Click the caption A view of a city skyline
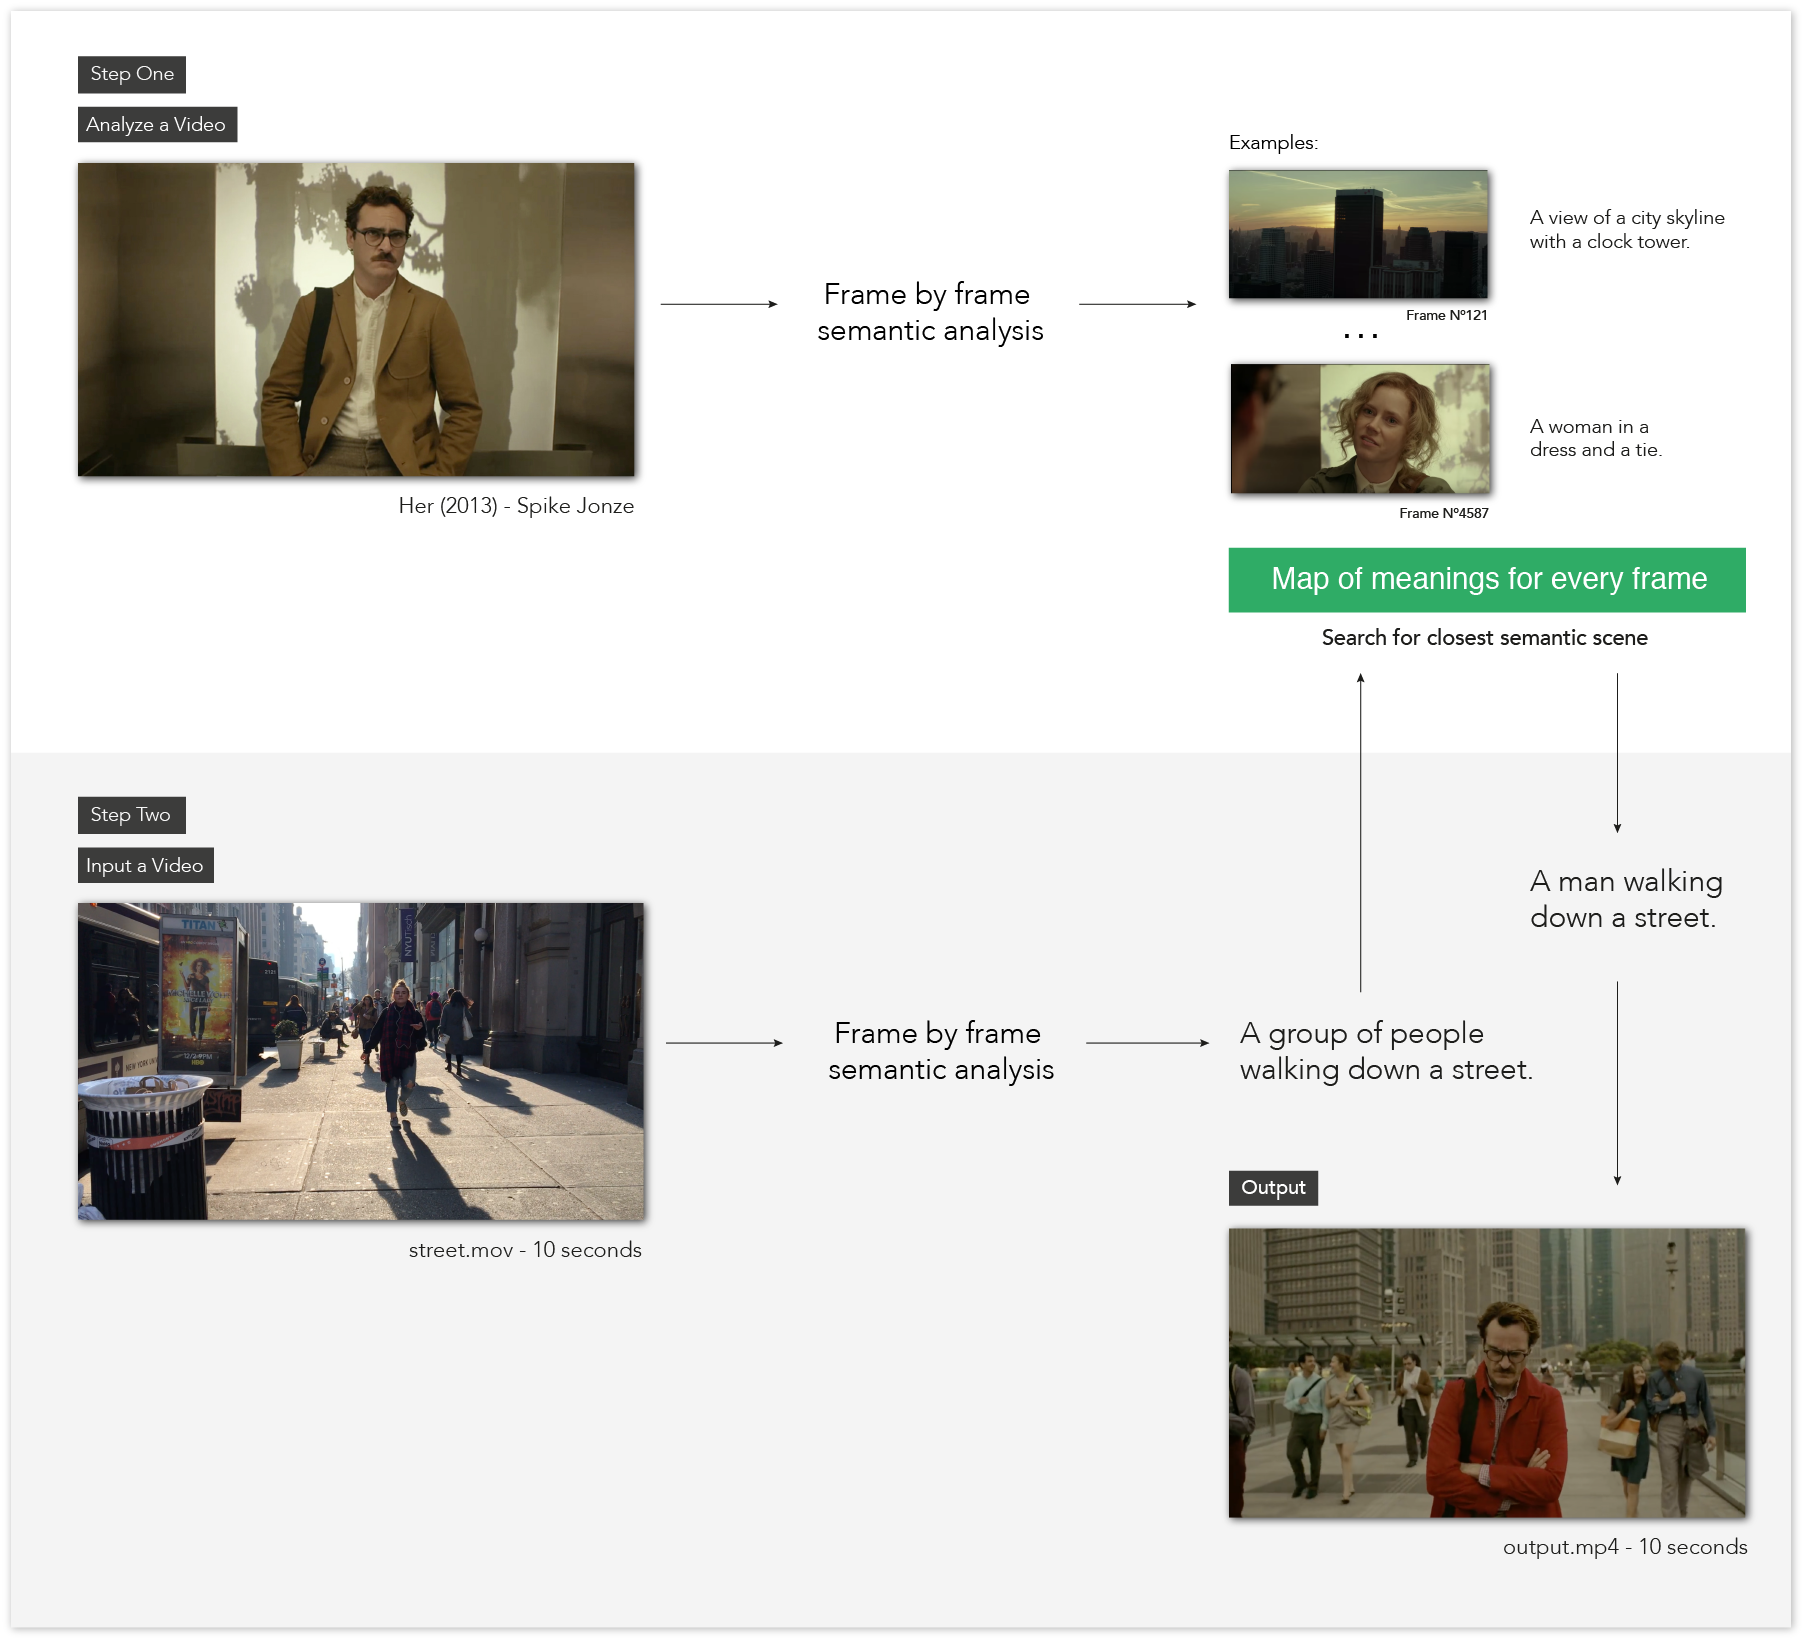1805x1641 pixels. (1627, 230)
